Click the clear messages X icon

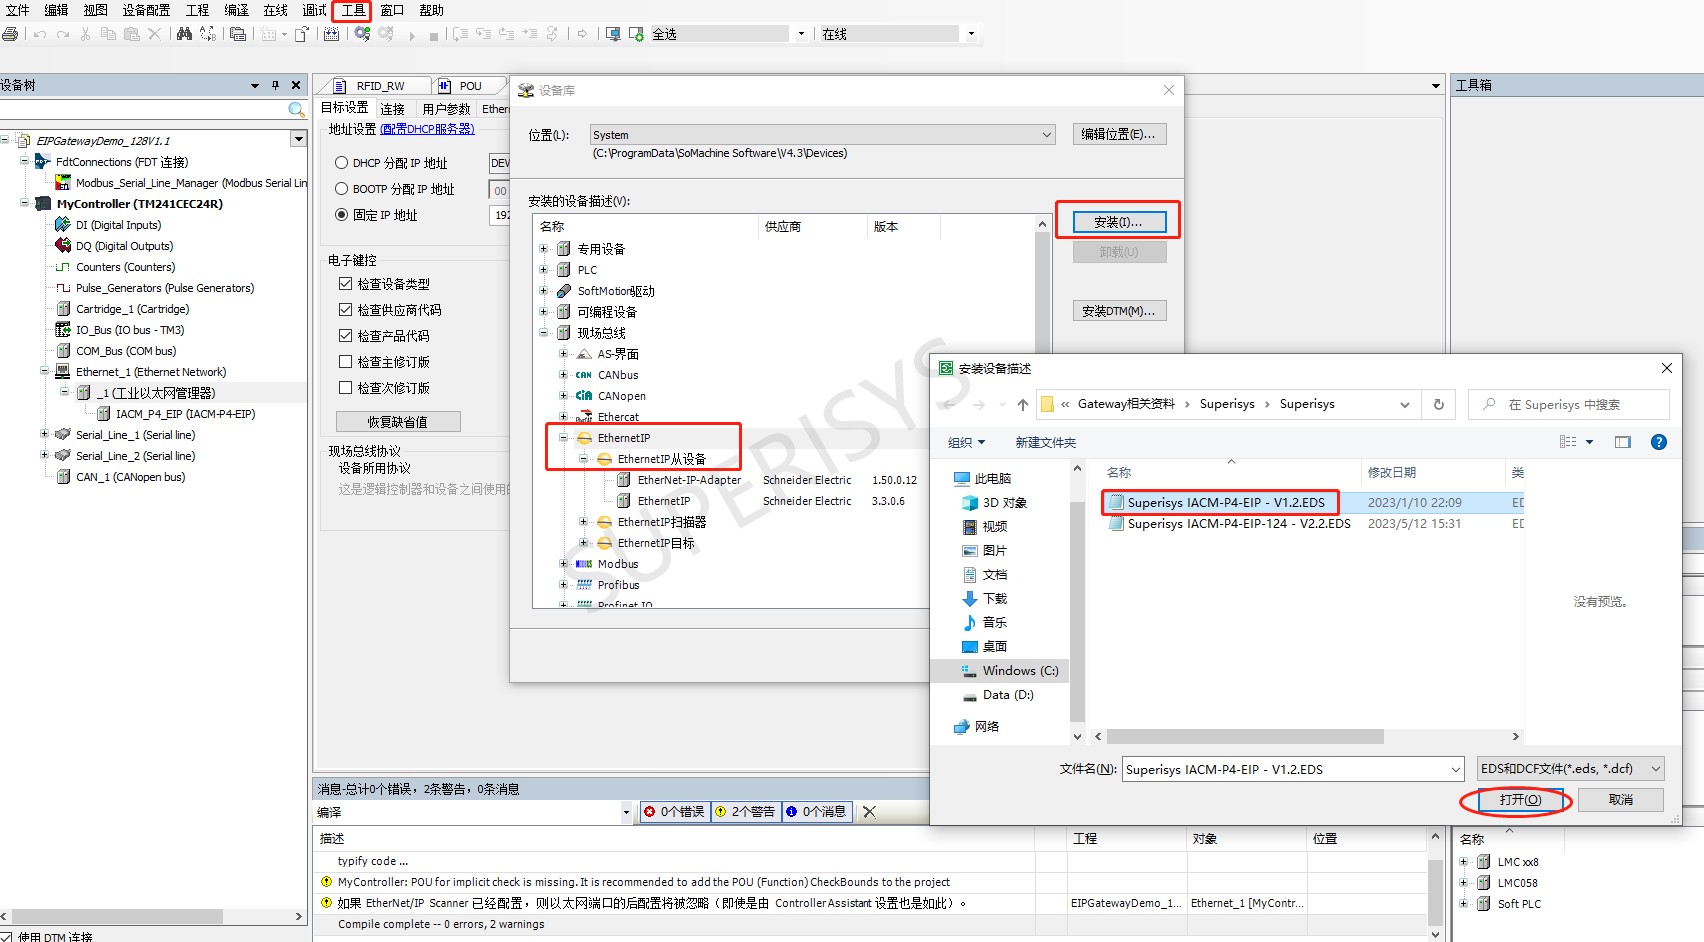coord(869,812)
